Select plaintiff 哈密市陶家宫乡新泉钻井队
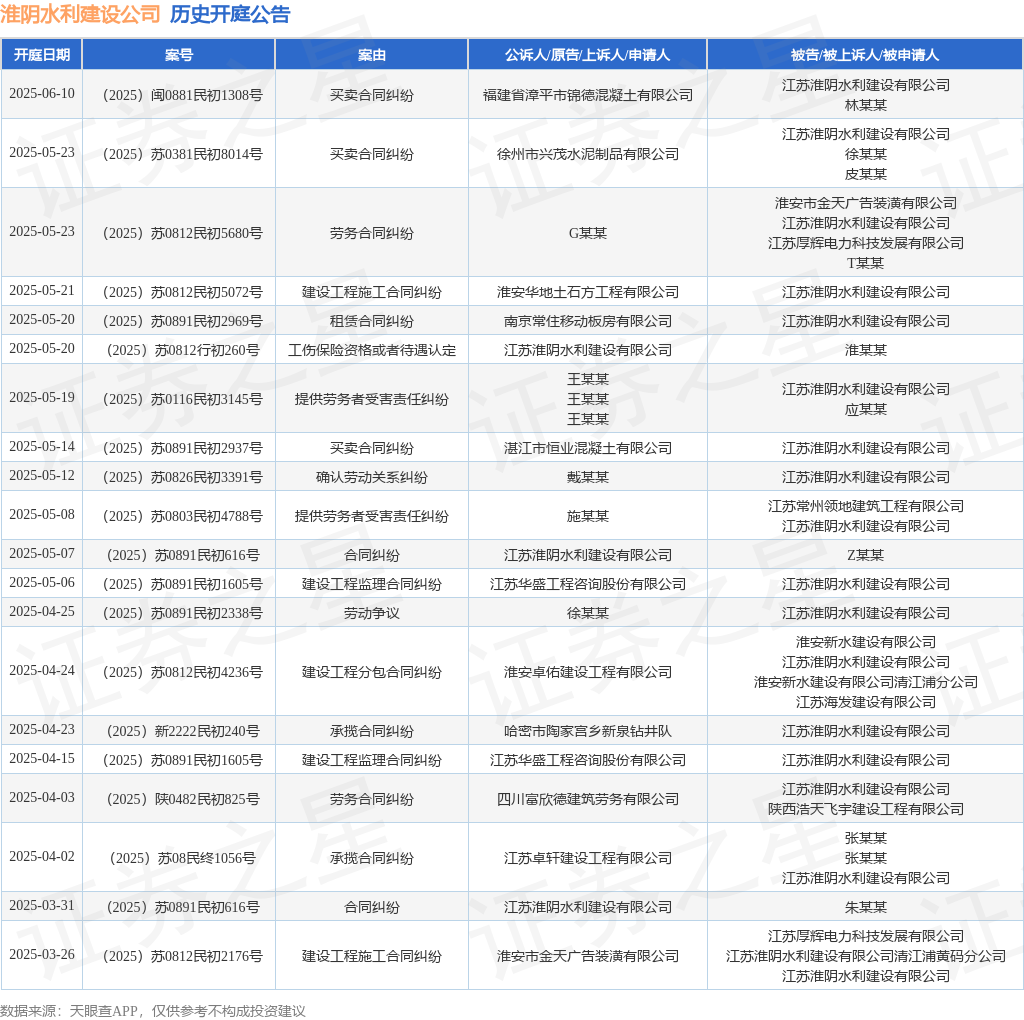The image size is (1024, 1020). 588,731
